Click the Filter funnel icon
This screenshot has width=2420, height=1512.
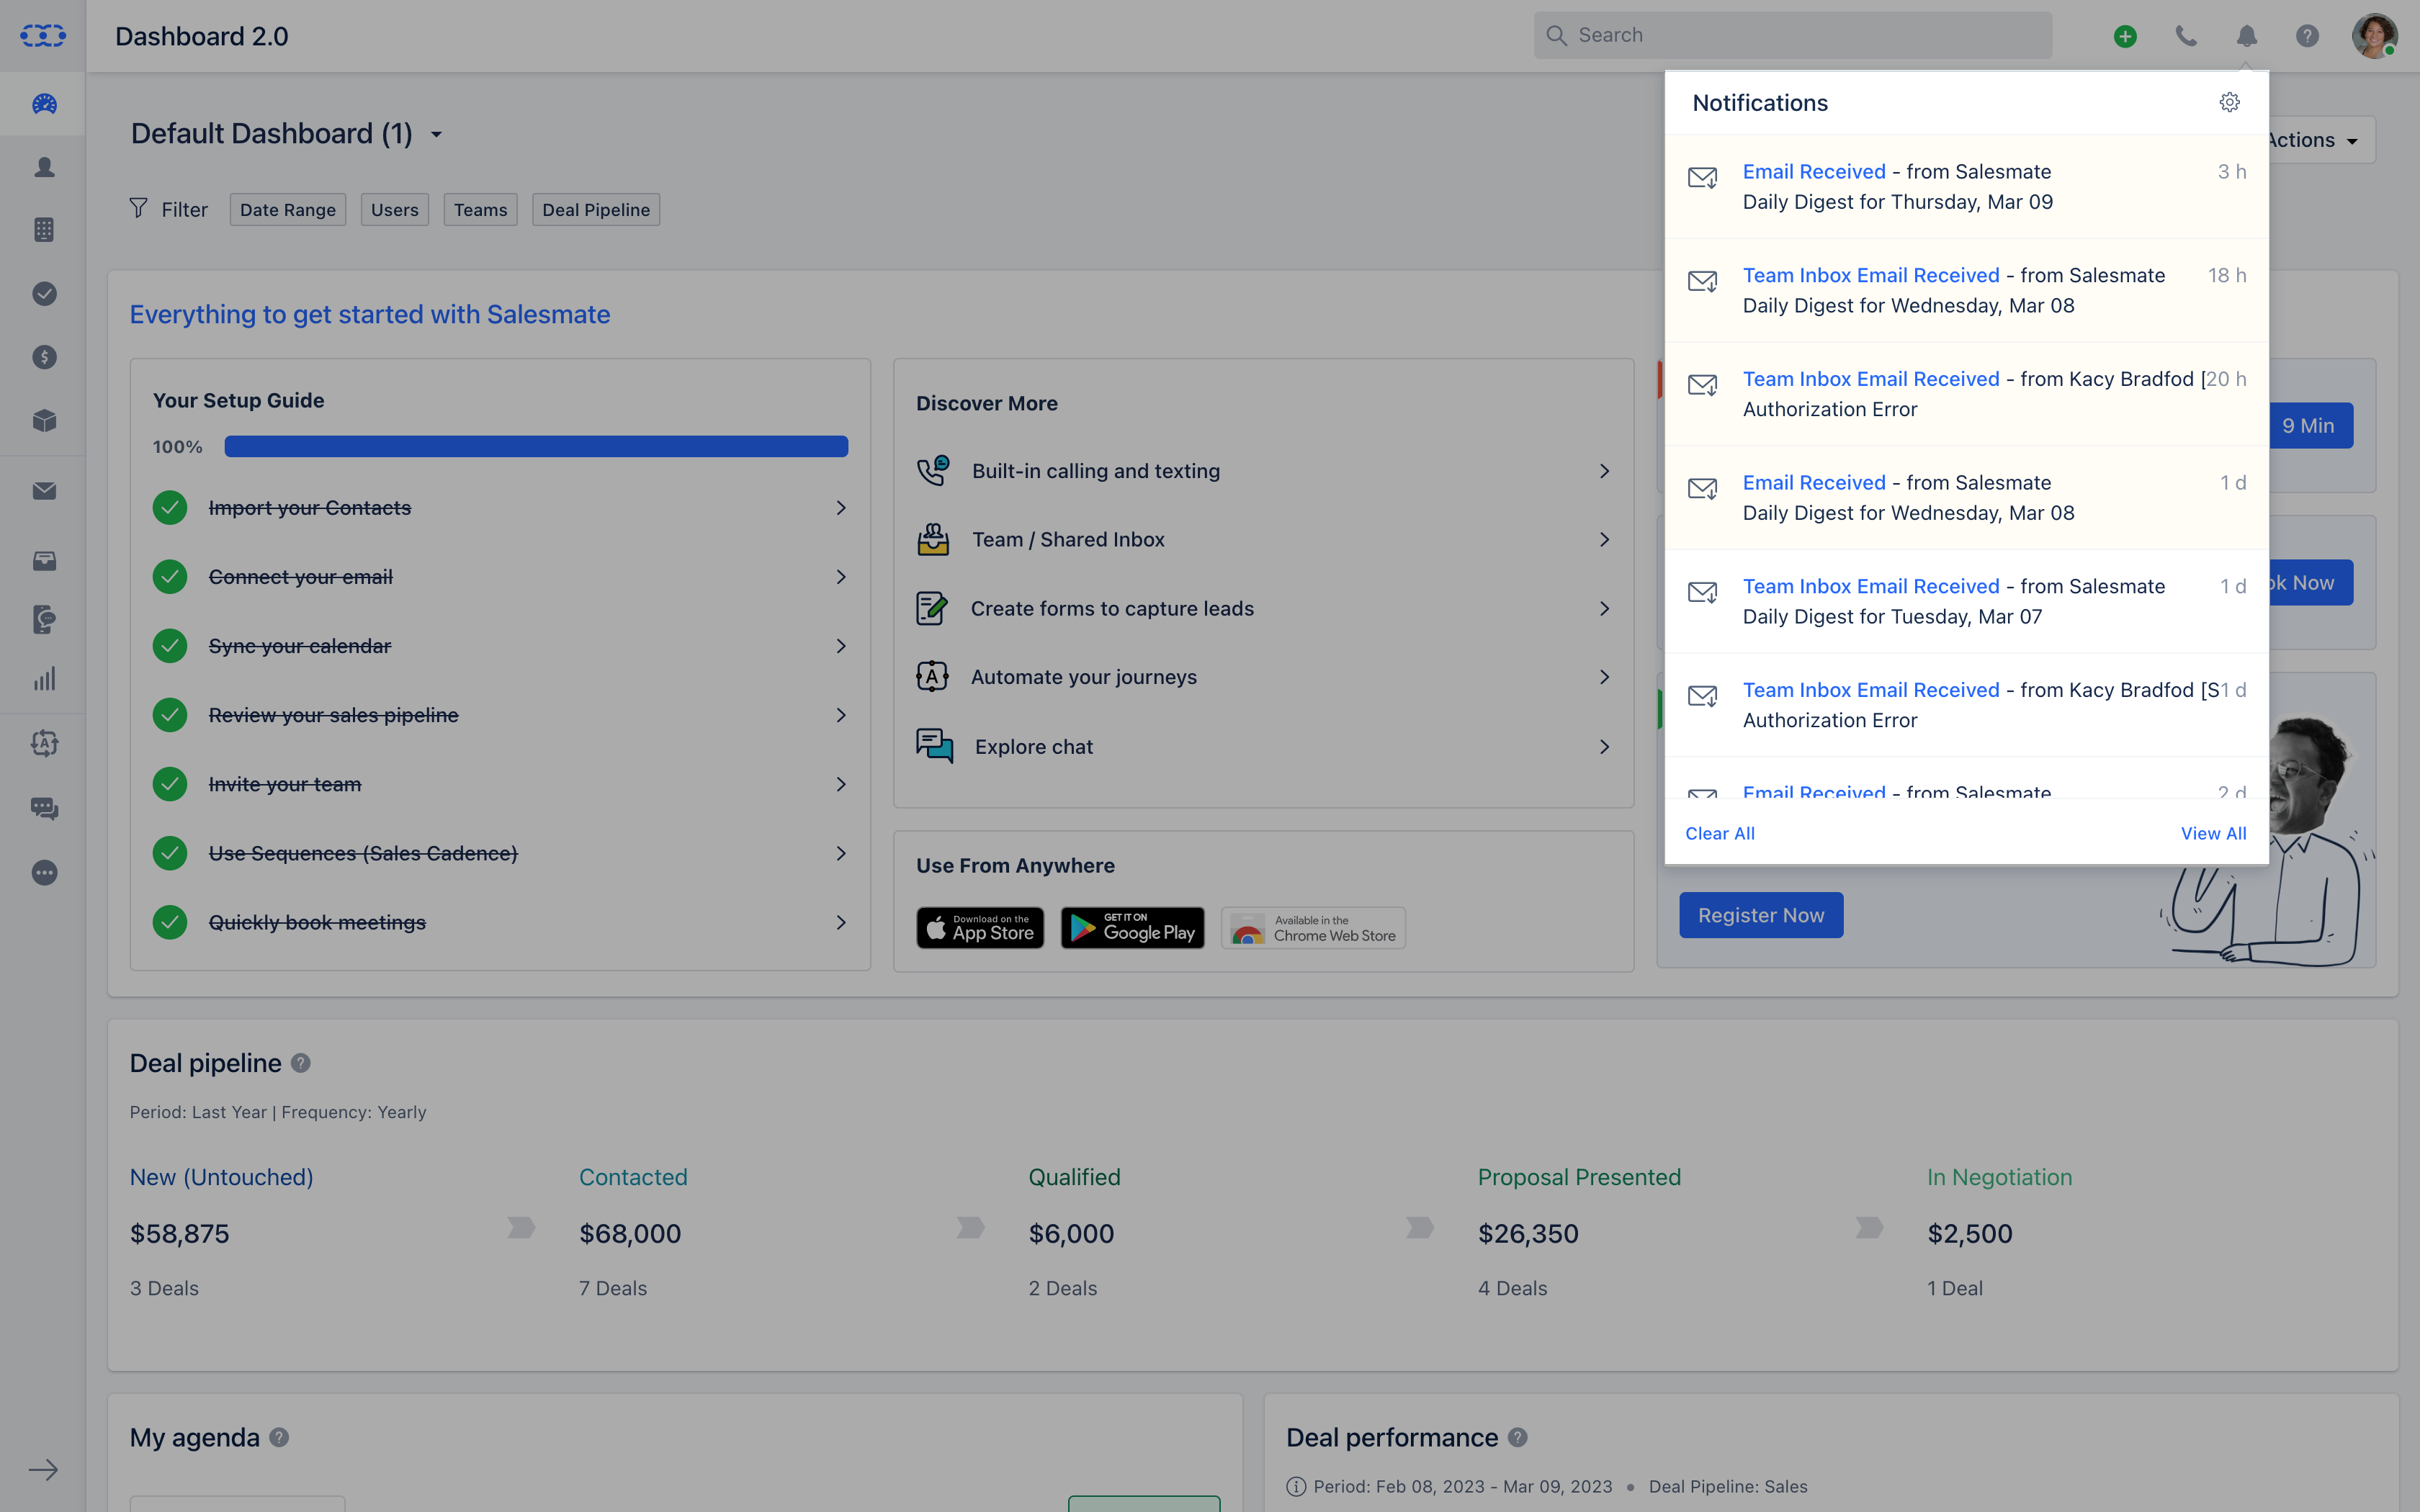point(139,208)
